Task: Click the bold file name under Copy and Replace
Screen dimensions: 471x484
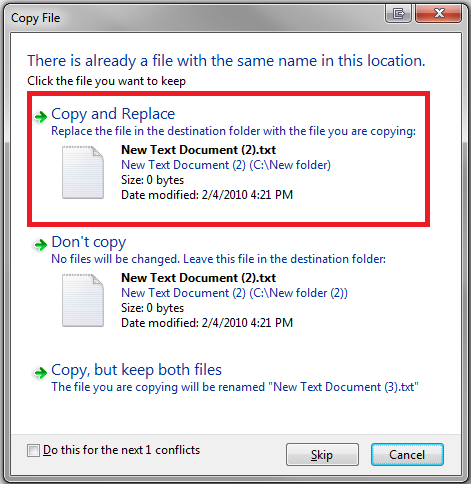Action: pos(199,150)
